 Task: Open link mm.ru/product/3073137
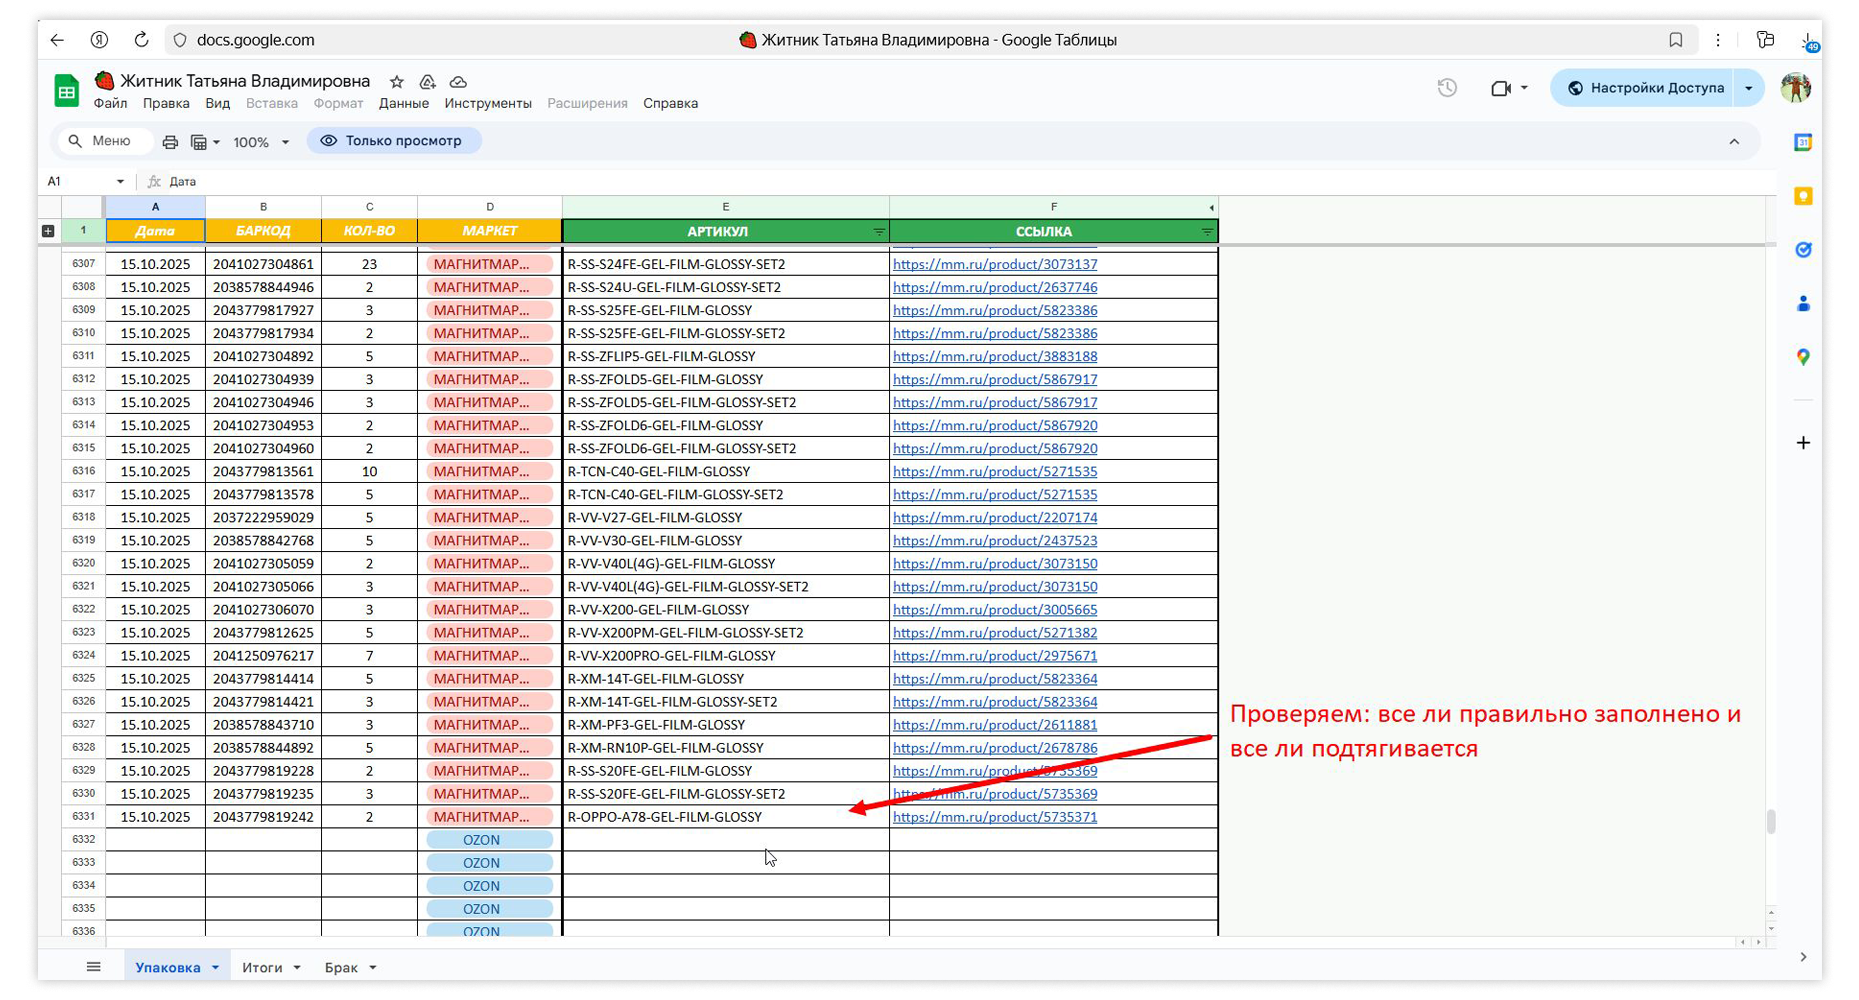point(994,264)
